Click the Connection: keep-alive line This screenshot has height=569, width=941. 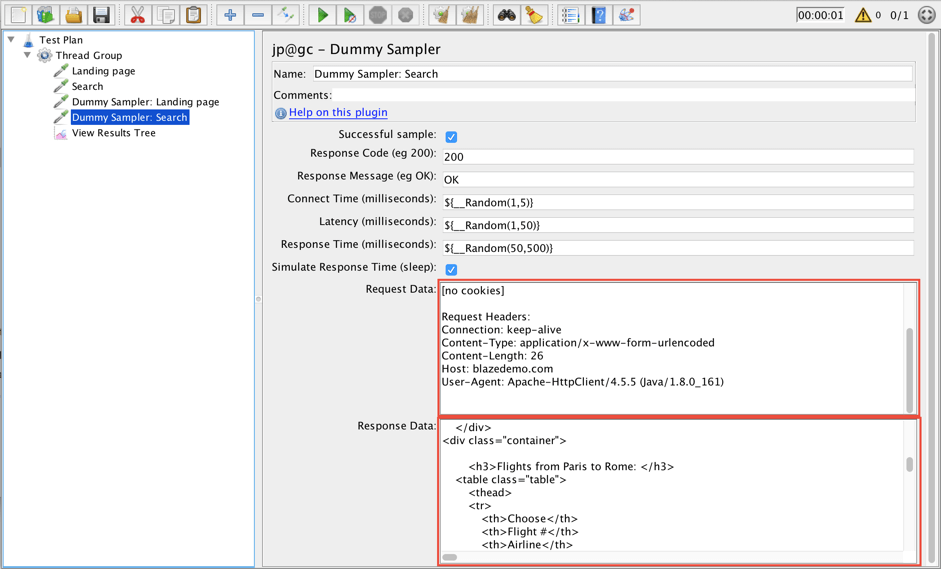click(x=502, y=330)
